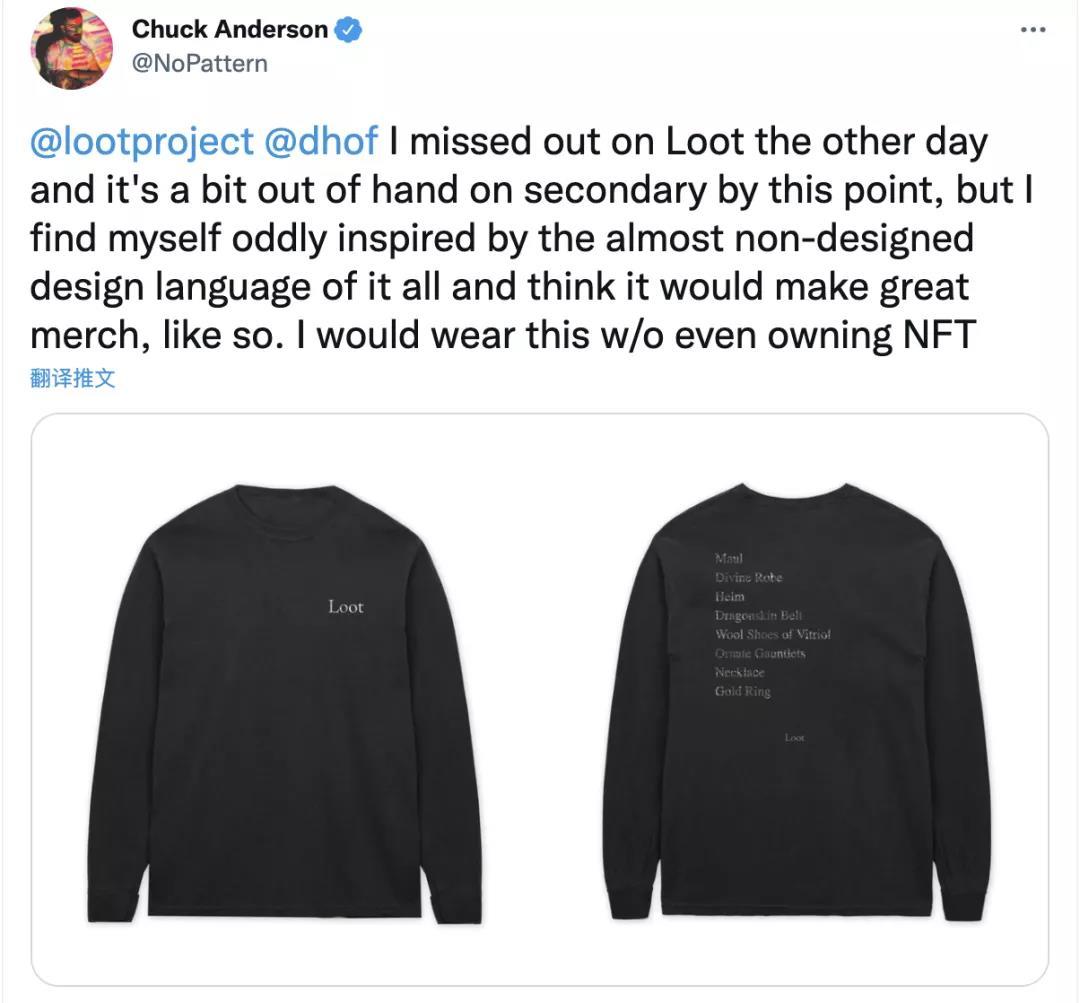Click the Loot logo on the front shirt
Screen dimensions: 1080x1003
(345, 607)
